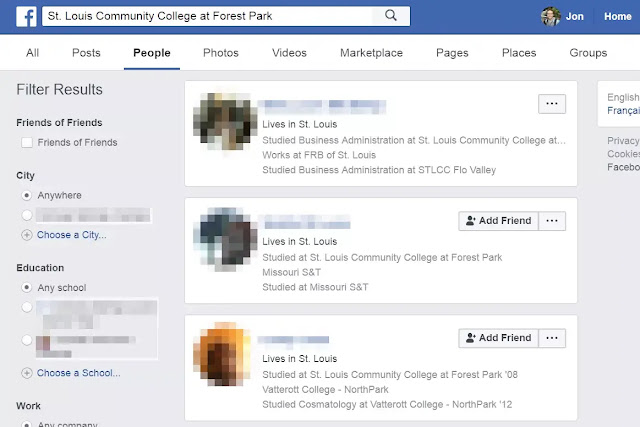Screen dimensions: 640x427
Task: Click the 'Filter Results' heading
Action: pyautogui.click(x=60, y=89)
